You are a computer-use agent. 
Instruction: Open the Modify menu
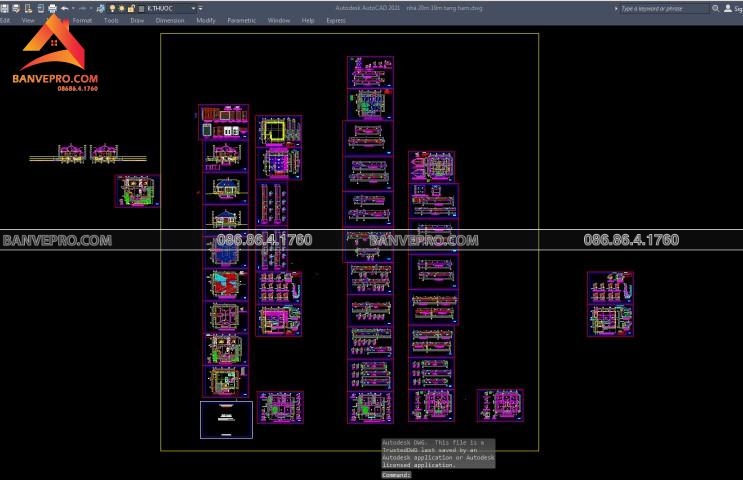click(x=206, y=20)
